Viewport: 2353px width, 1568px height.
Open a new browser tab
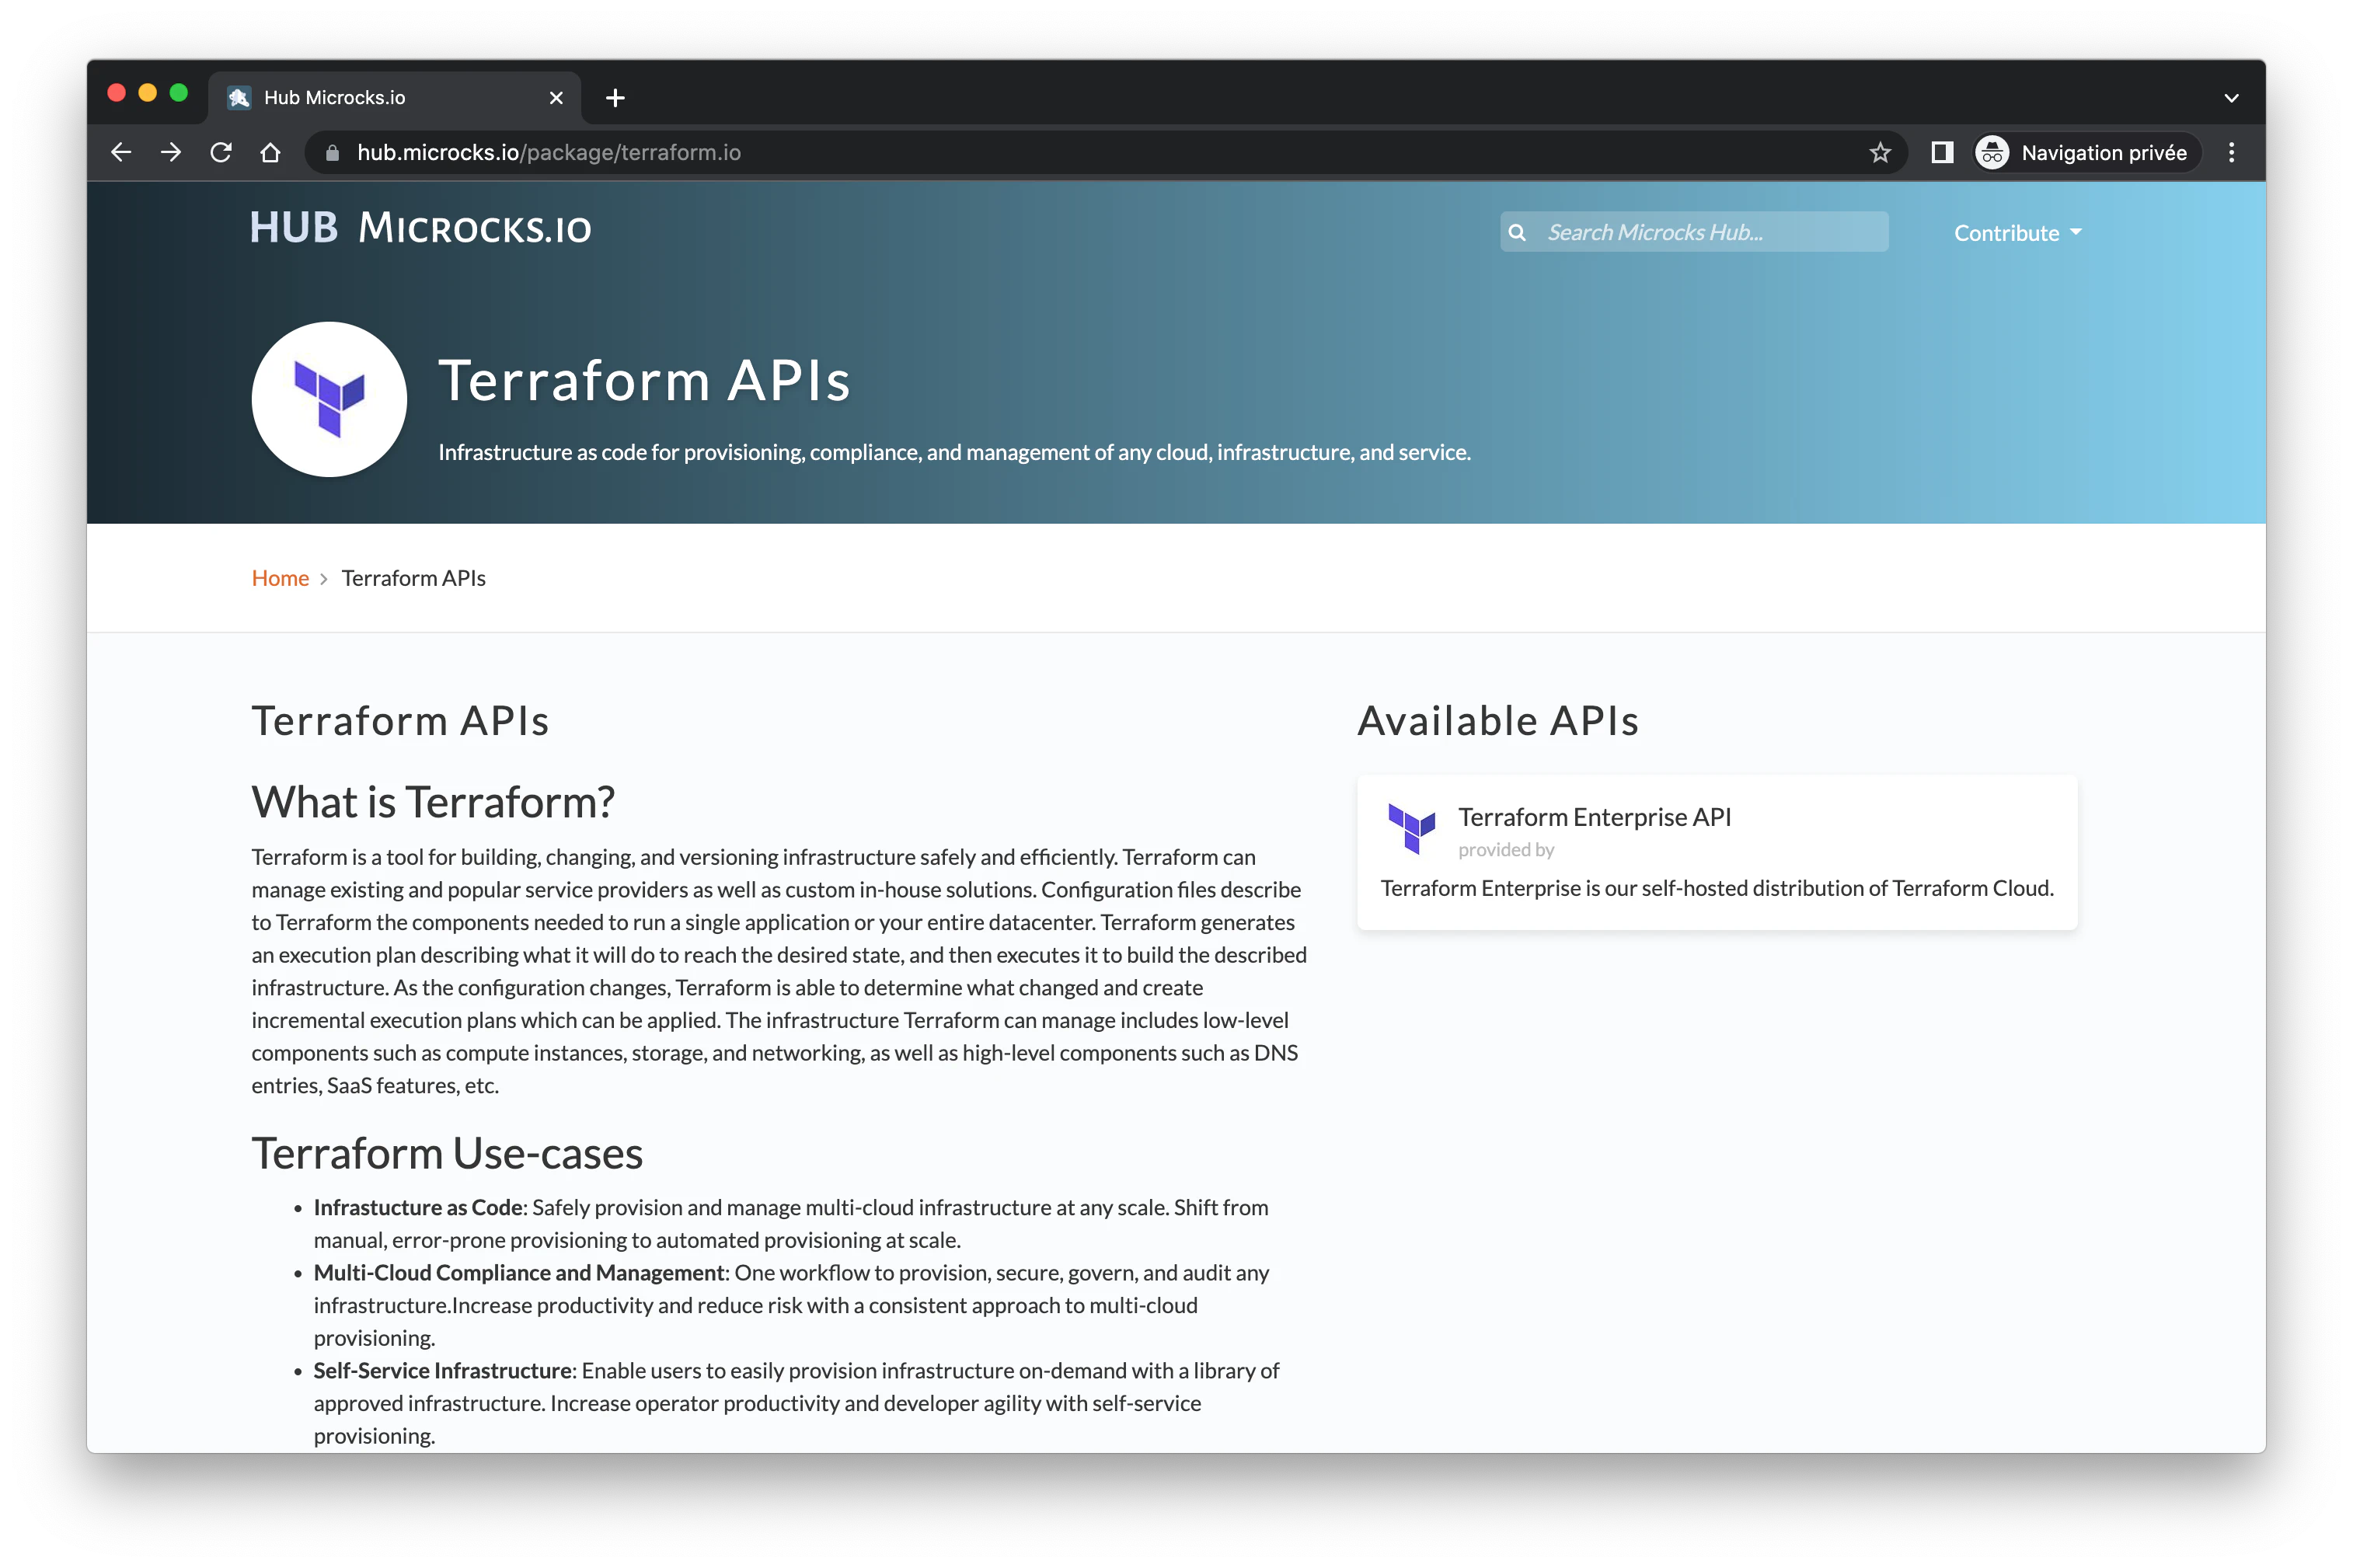615,98
